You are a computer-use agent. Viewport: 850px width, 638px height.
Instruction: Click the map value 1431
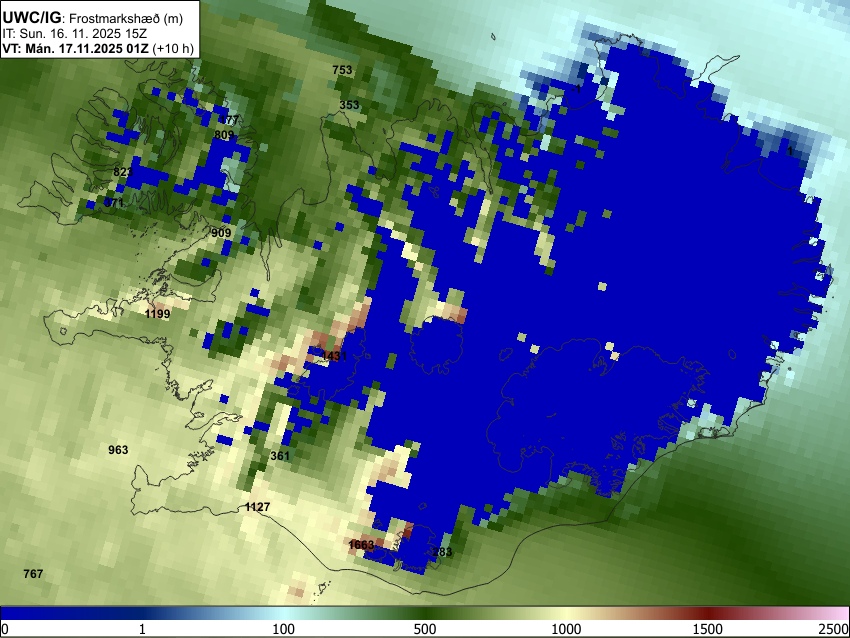pos(334,356)
